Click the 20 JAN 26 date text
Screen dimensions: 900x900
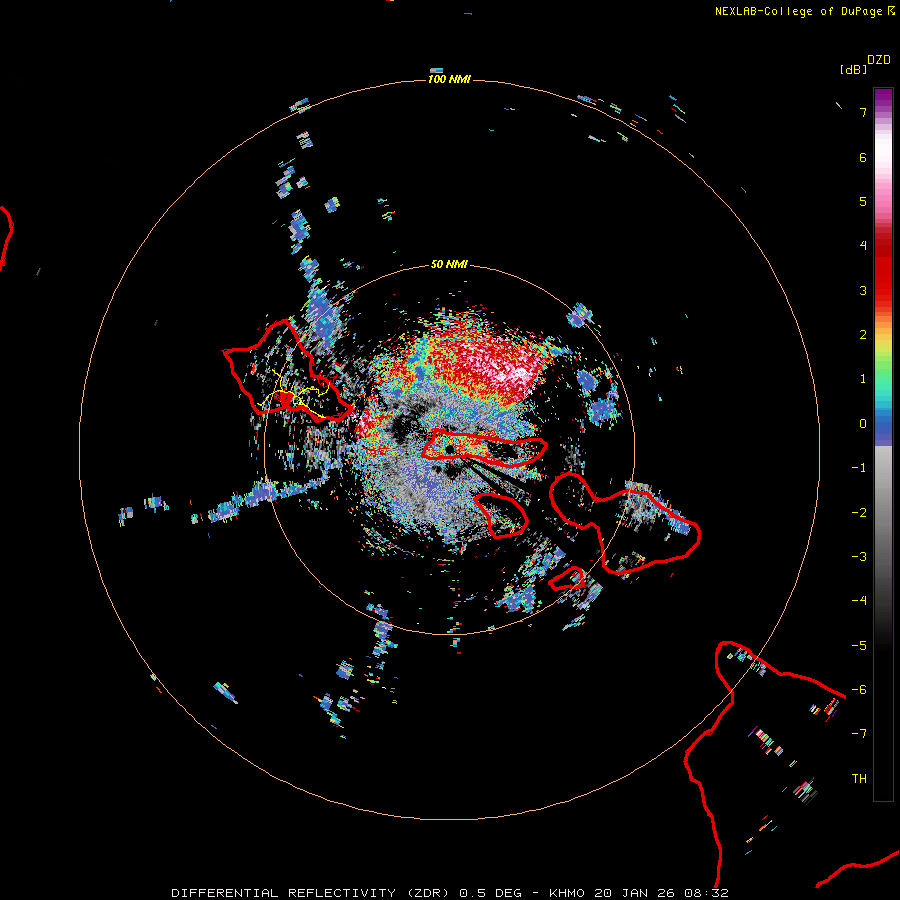pos(636,893)
